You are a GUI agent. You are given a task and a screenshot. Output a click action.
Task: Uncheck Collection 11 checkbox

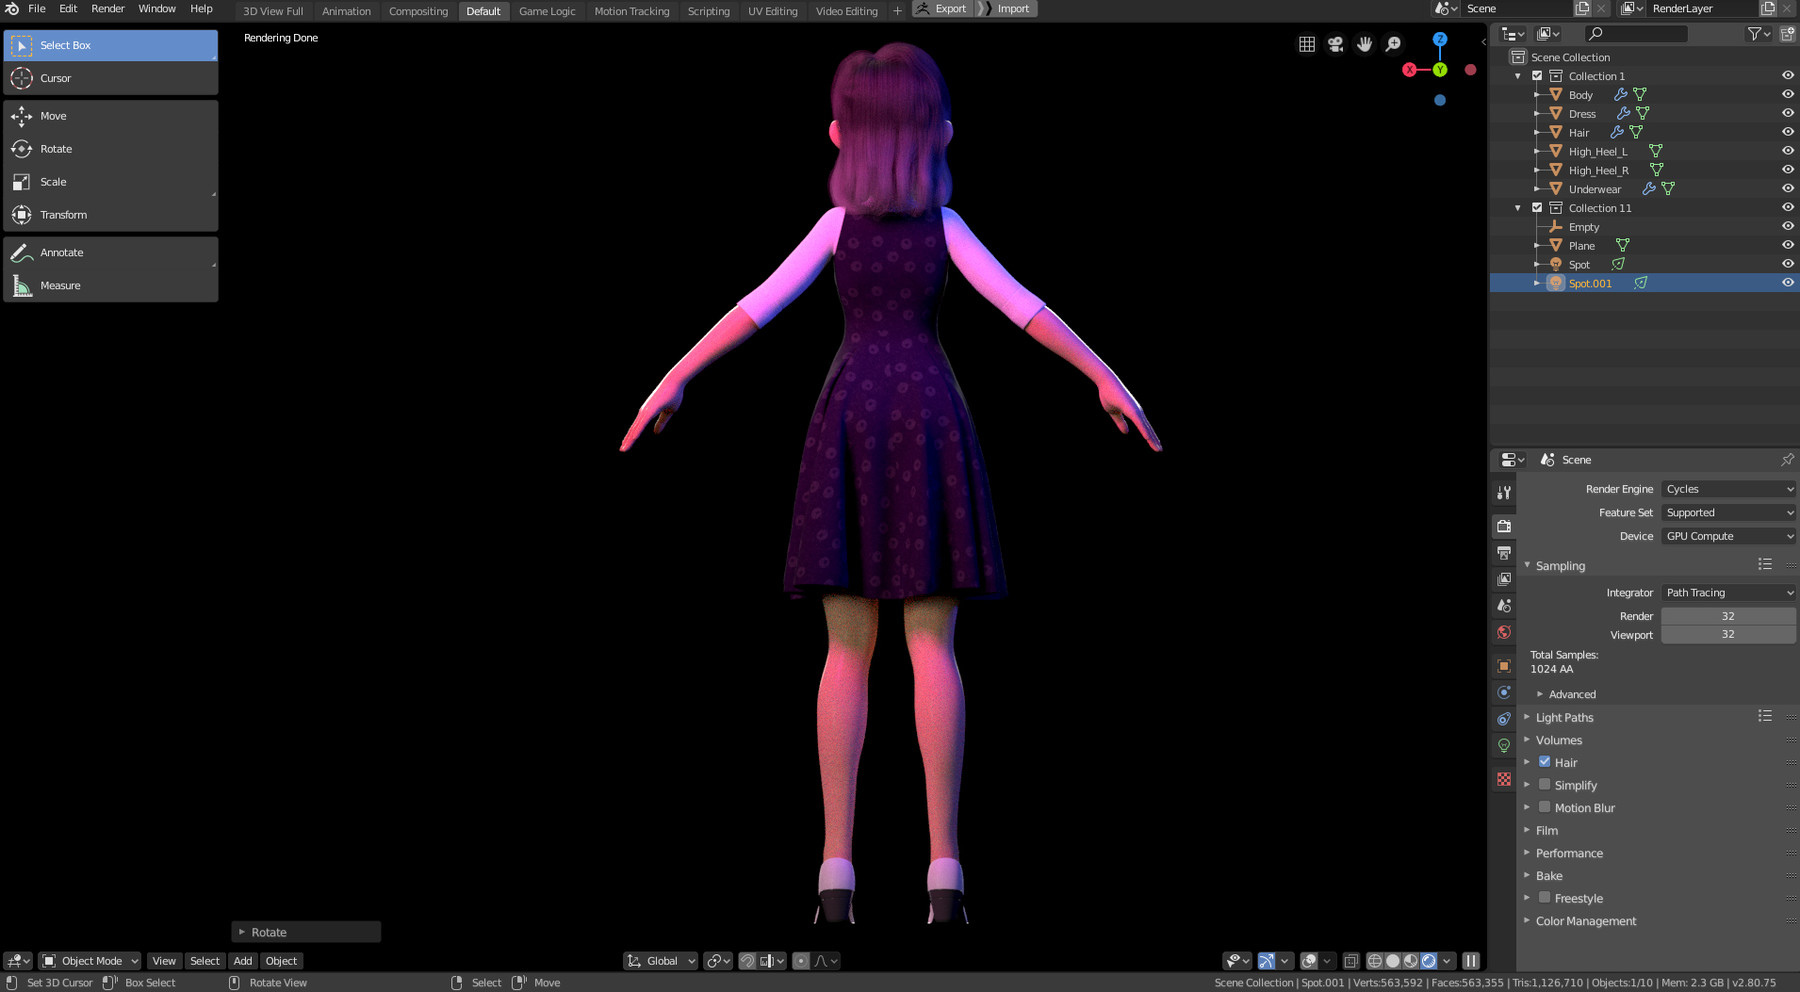click(x=1538, y=208)
